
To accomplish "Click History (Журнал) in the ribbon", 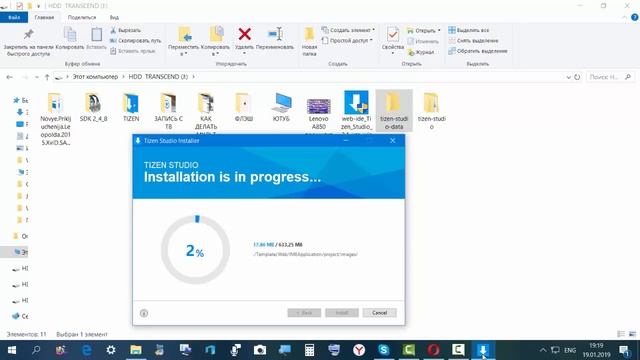I will click(x=421, y=52).
